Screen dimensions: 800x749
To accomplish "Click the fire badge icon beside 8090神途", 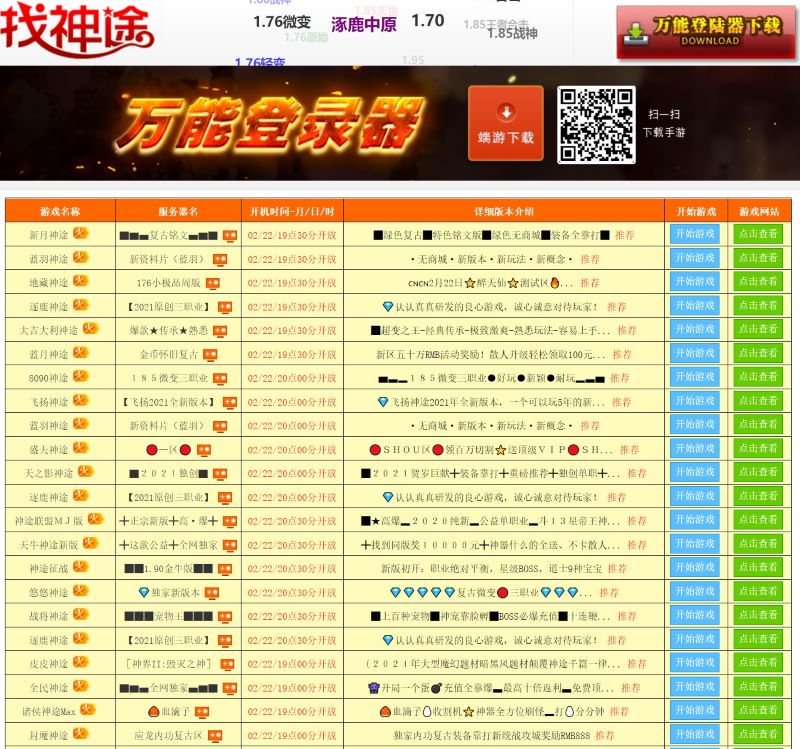I will pos(81,377).
